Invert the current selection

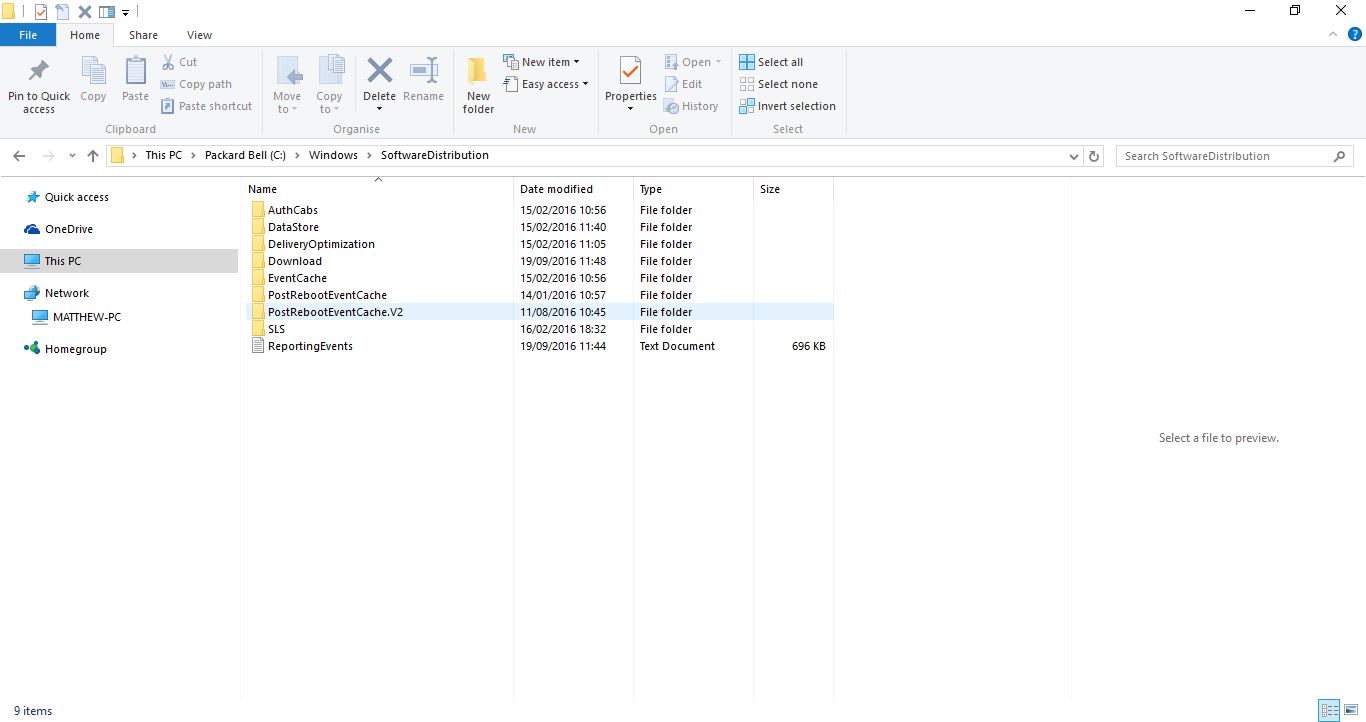click(788, 106)
